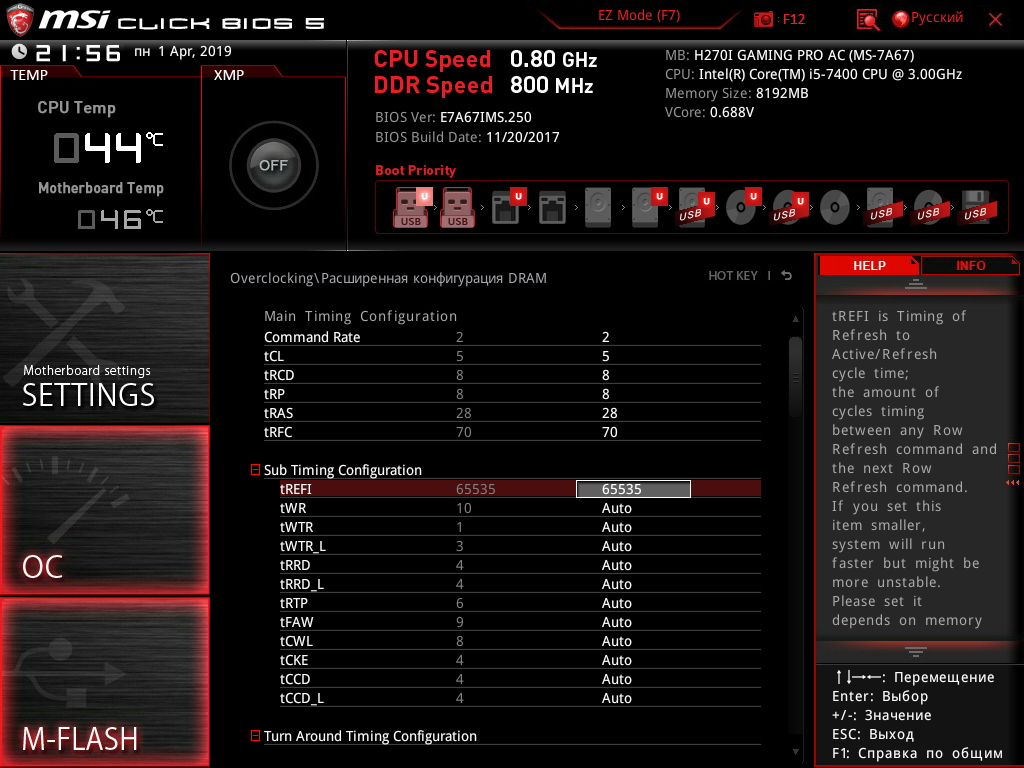Select the network boot icon without UEFI badge
Screen dimensions: 1024x768
pos(552,208)
